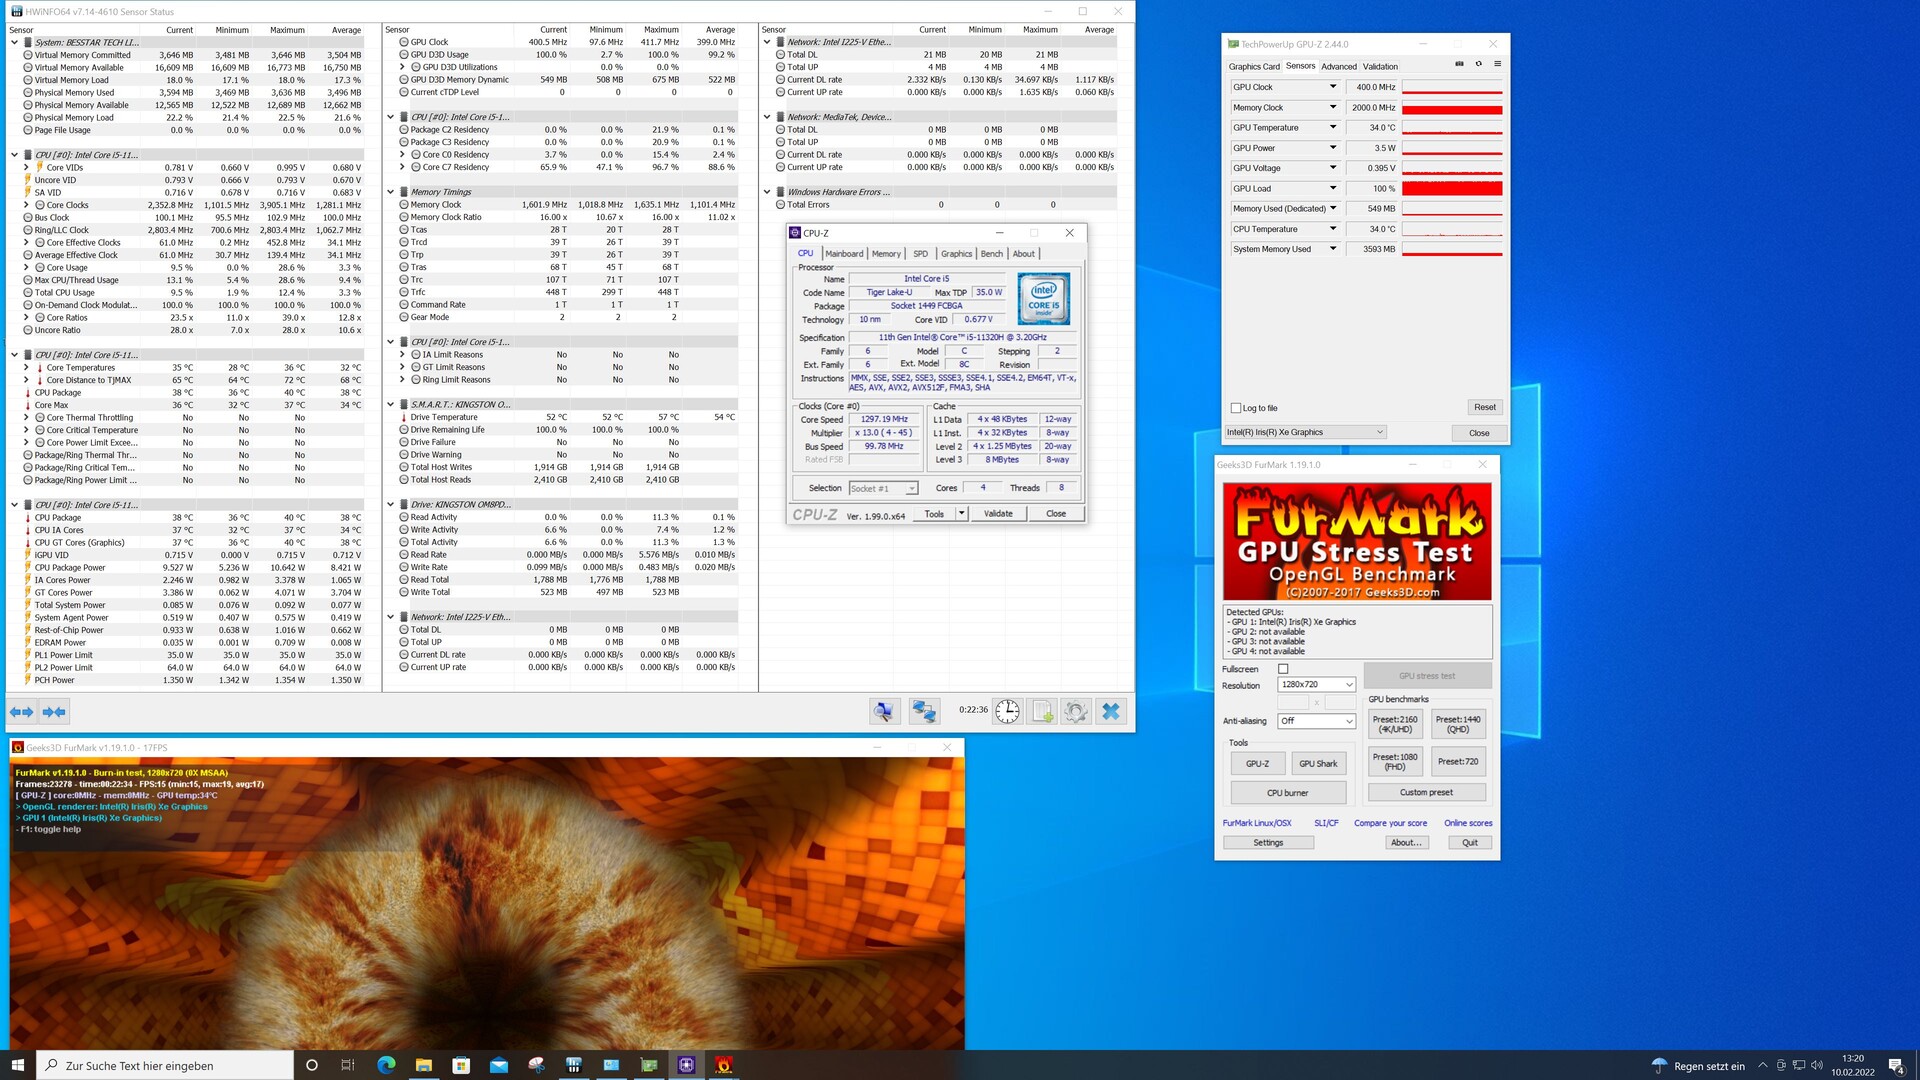Viewport: 1920px width, 1080px height.
Task: Open HWiNFO sensor settings gear
Action: coord(1076,711)
